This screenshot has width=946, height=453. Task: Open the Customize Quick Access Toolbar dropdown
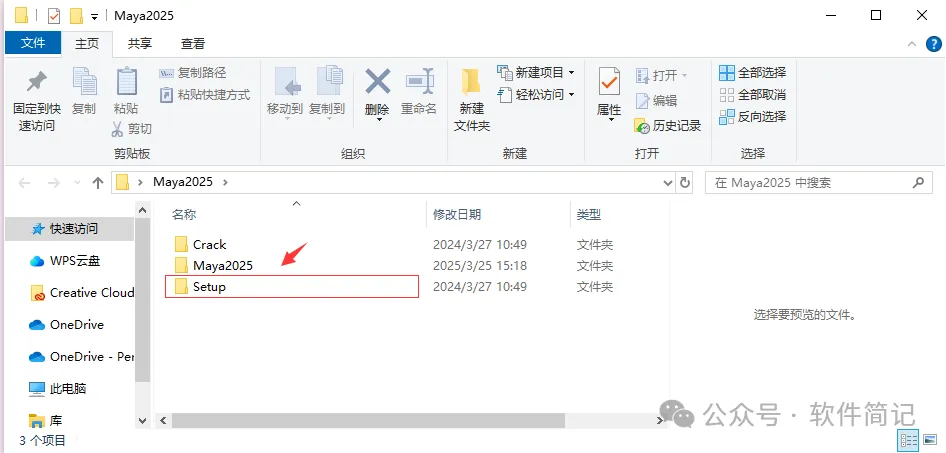coord(95,17)
